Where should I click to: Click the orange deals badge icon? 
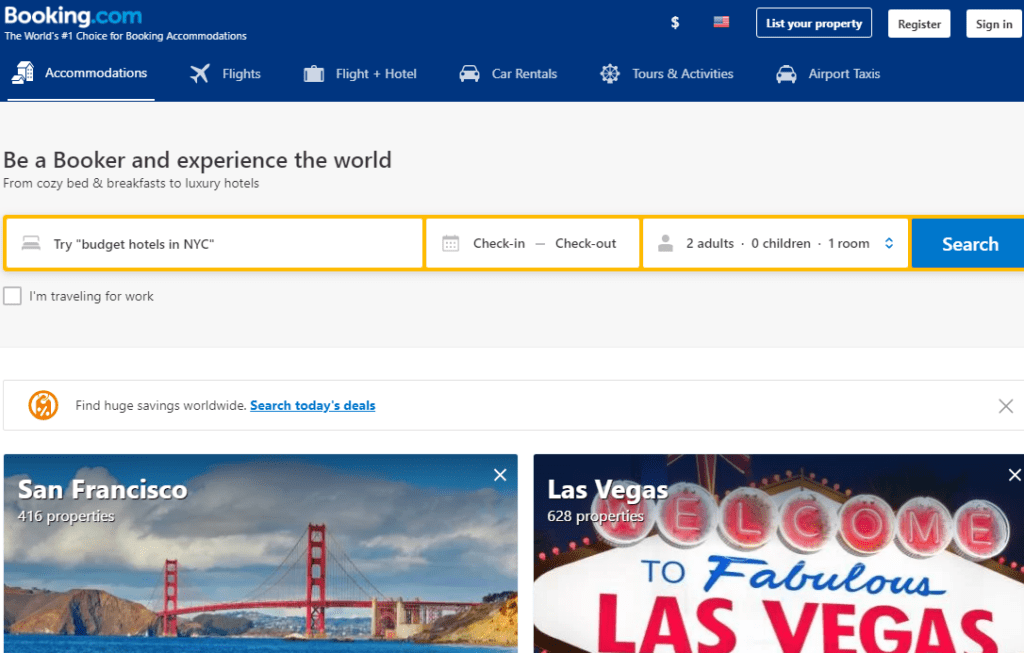click(43, 405)
